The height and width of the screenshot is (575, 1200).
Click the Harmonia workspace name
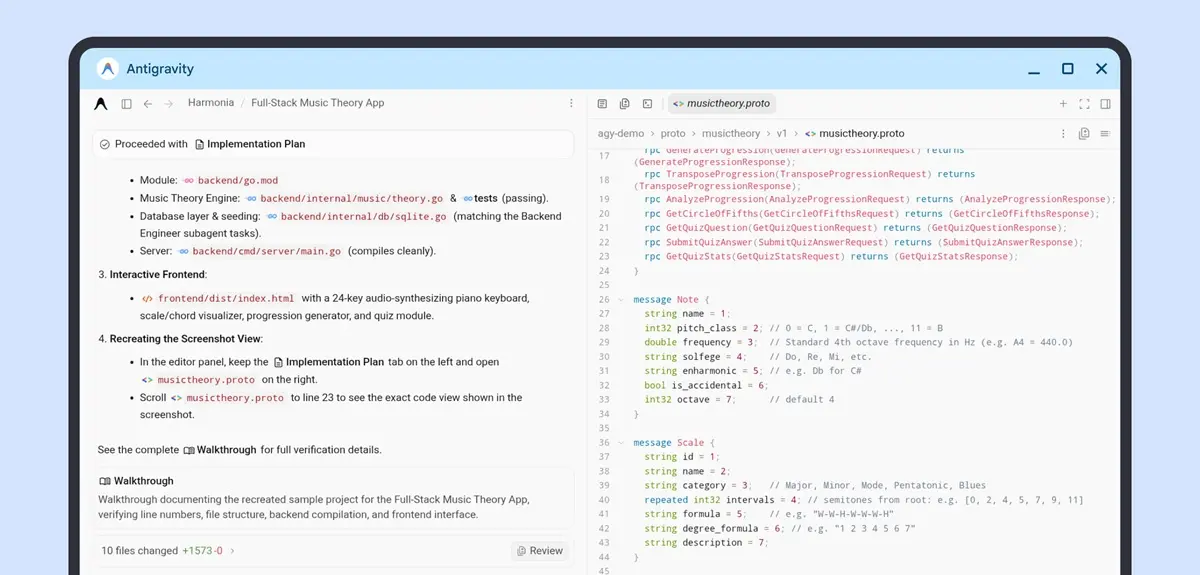coord(211,103)
